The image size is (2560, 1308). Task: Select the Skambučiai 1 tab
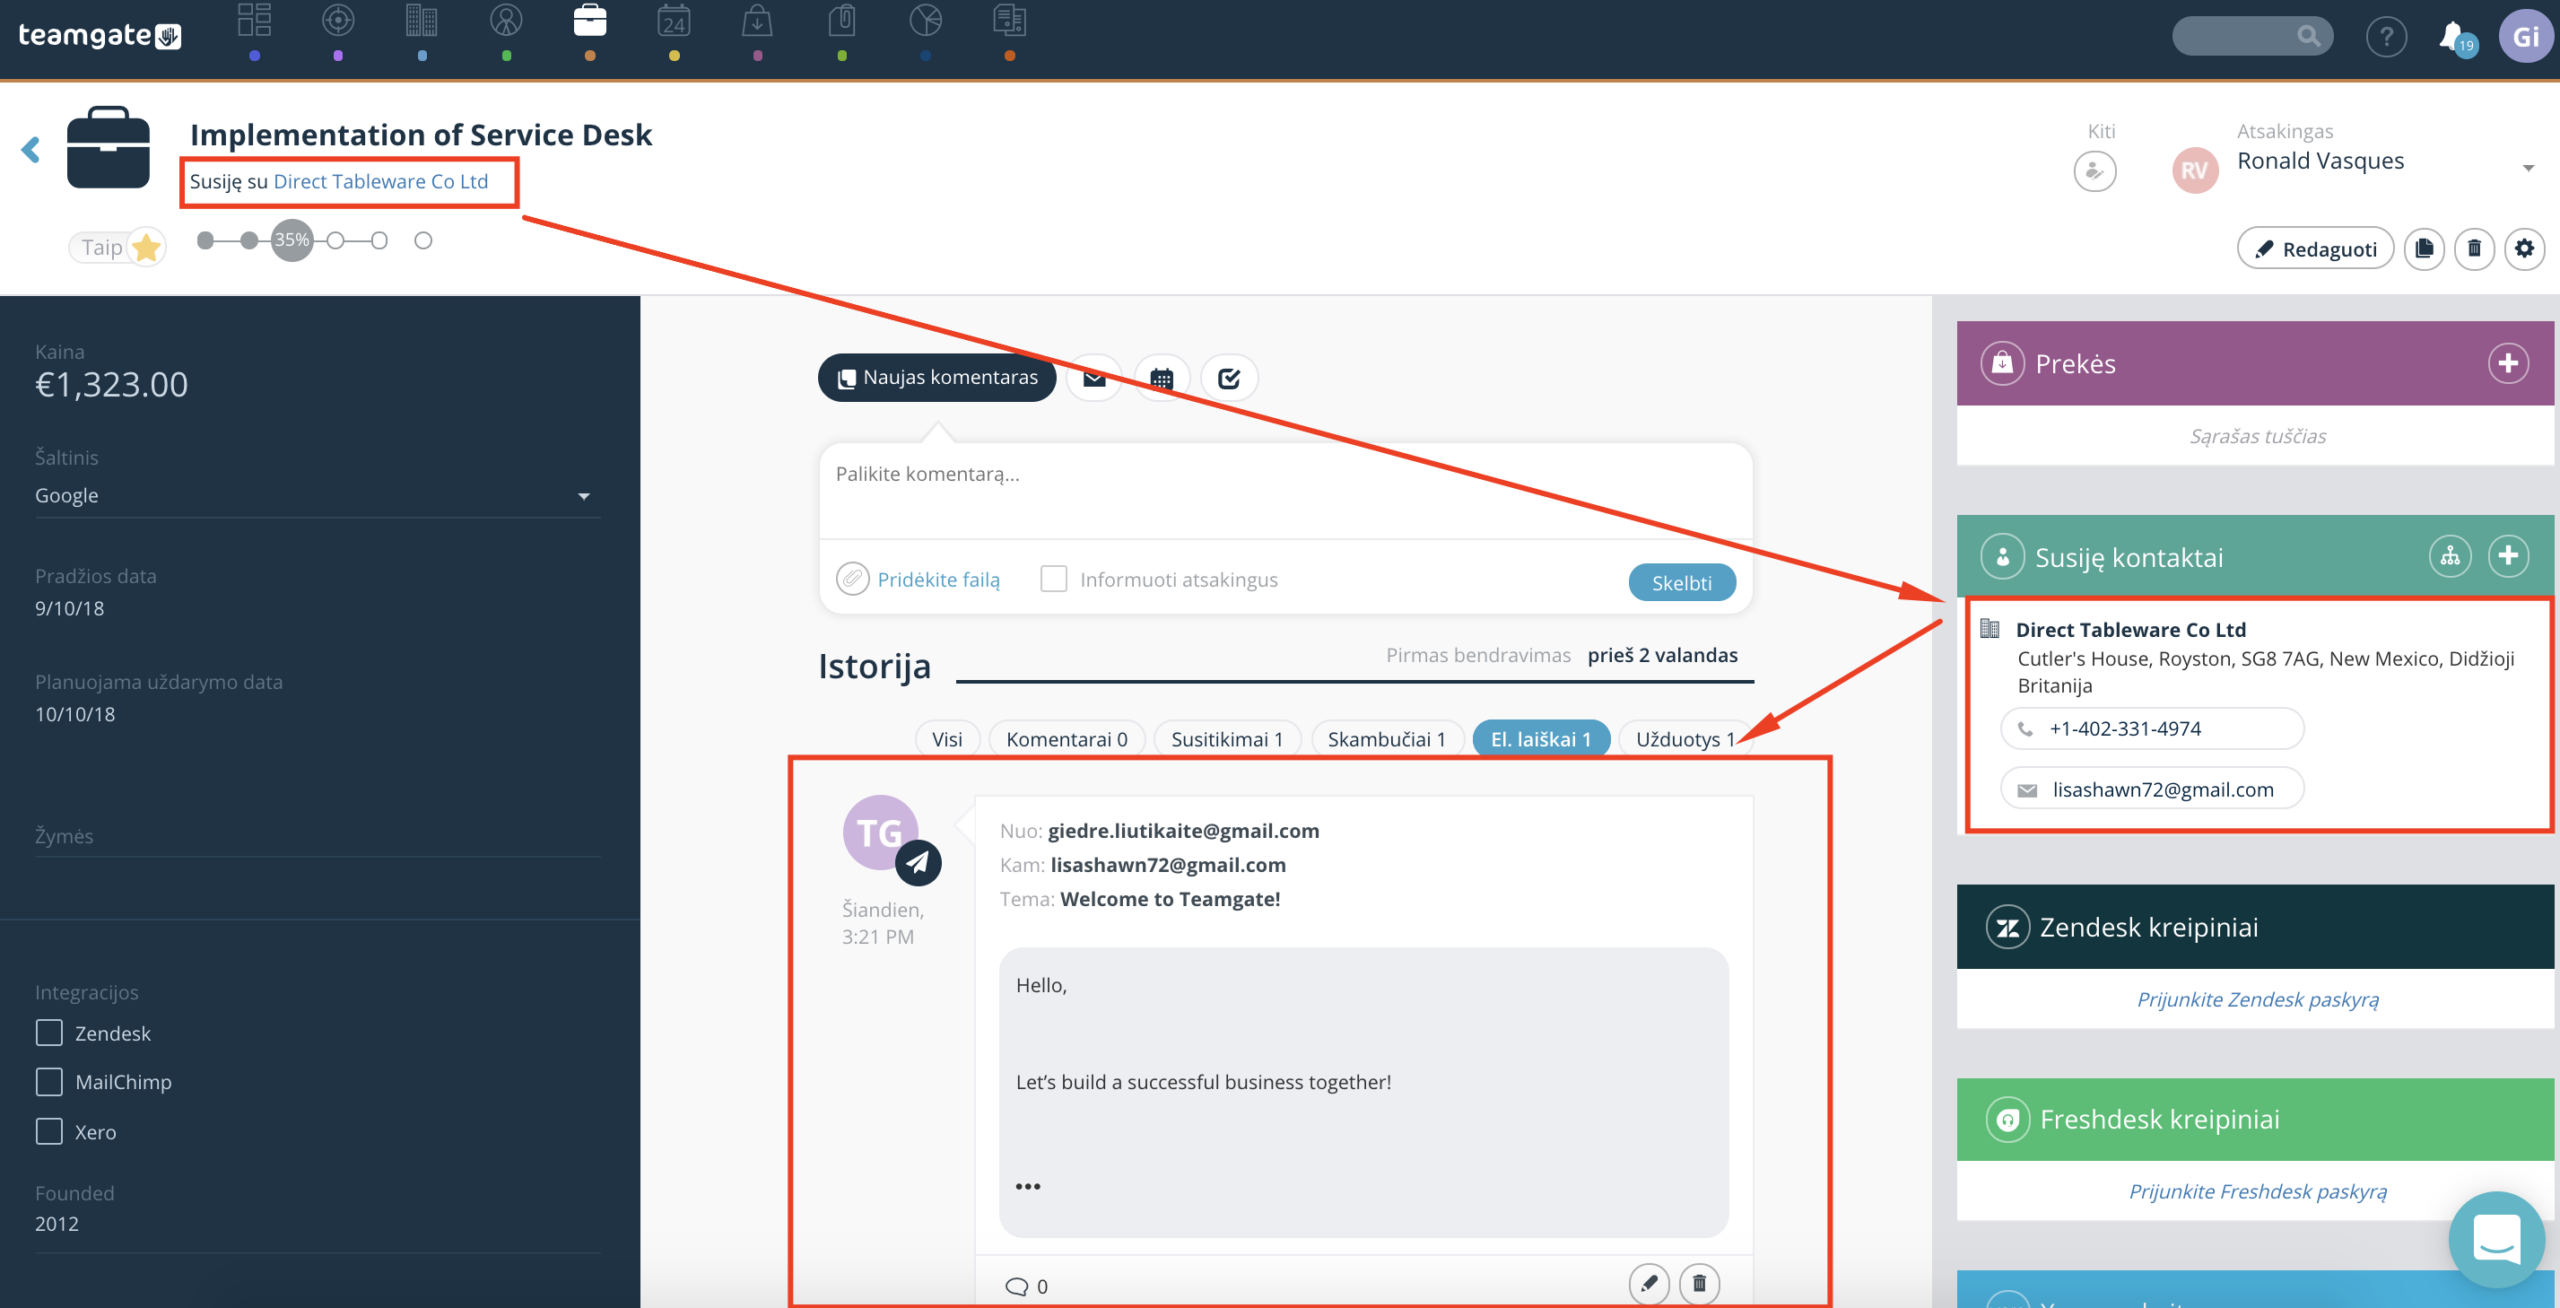coord(1386,739)
